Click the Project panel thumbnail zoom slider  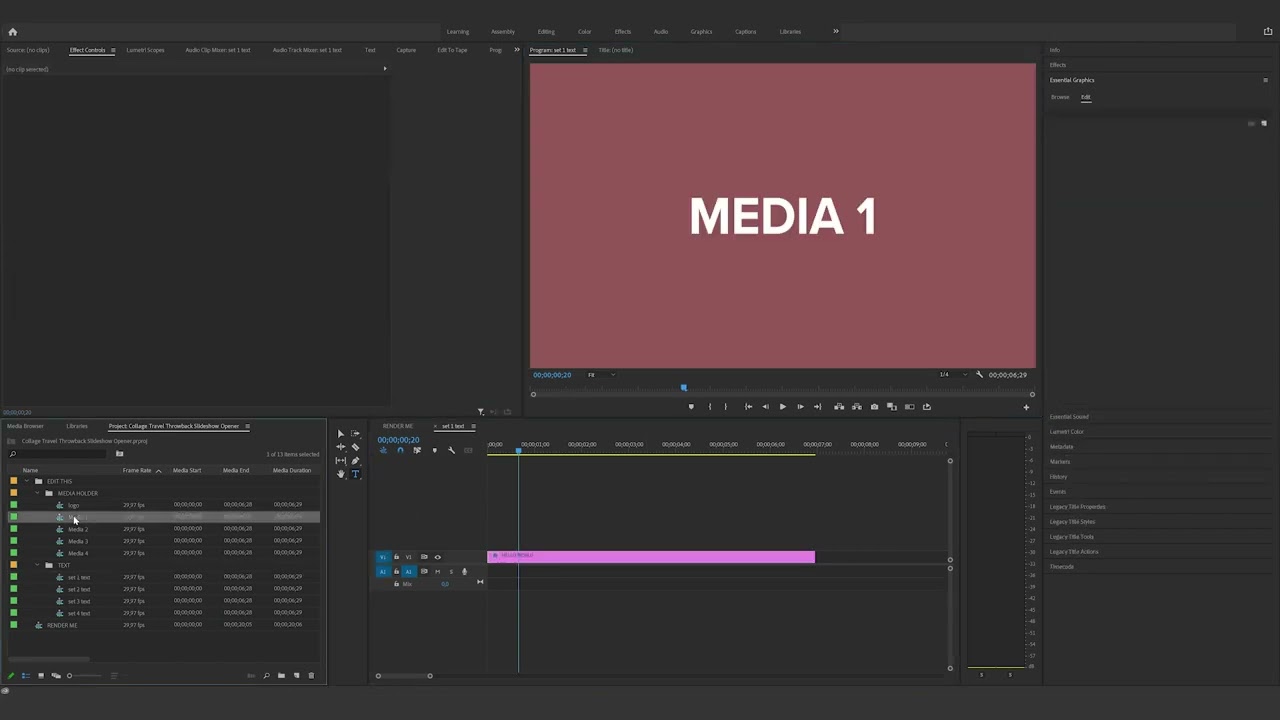point(85,676)
